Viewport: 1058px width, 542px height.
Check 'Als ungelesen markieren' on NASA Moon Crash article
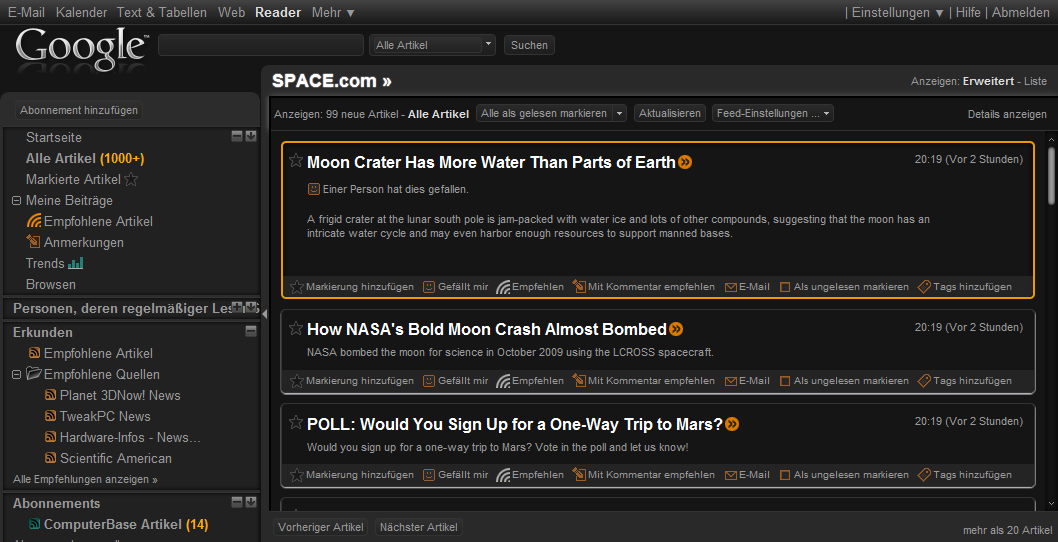click(785, 381)
